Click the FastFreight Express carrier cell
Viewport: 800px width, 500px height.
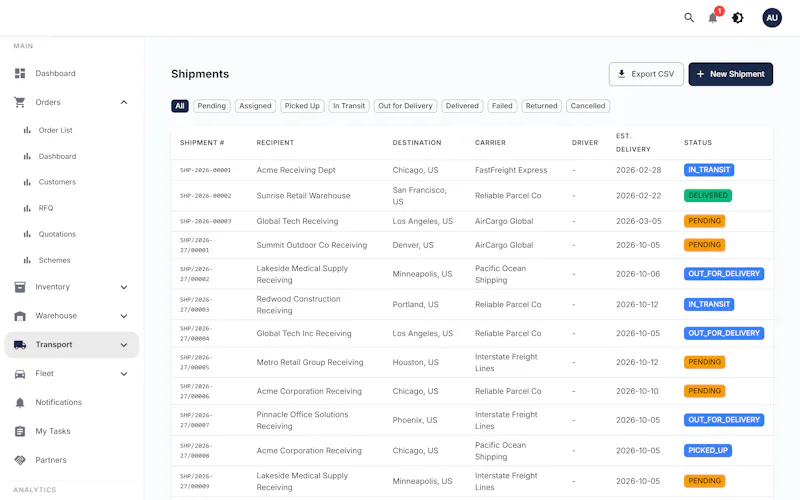tap(511, 170)
